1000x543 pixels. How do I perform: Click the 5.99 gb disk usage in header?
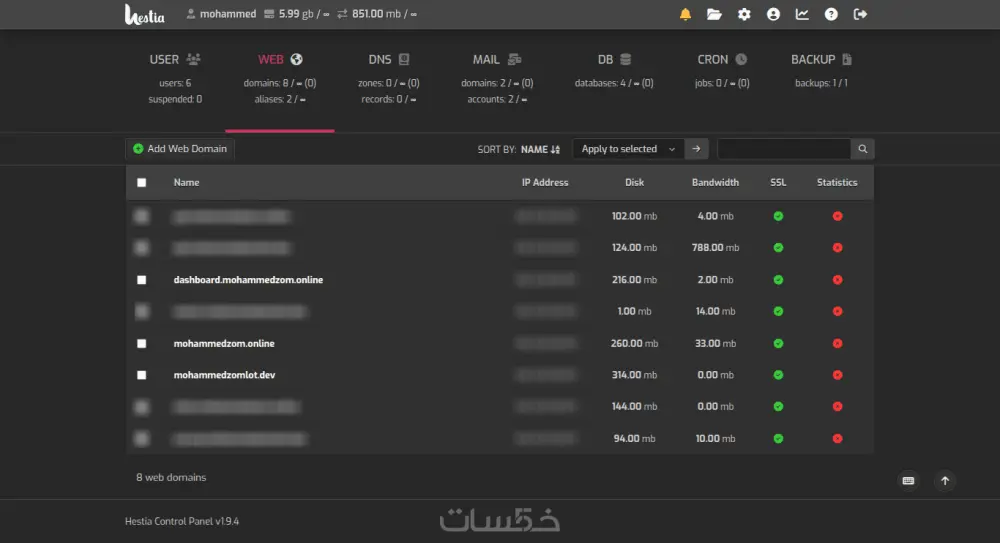click(x=297, y=14)
